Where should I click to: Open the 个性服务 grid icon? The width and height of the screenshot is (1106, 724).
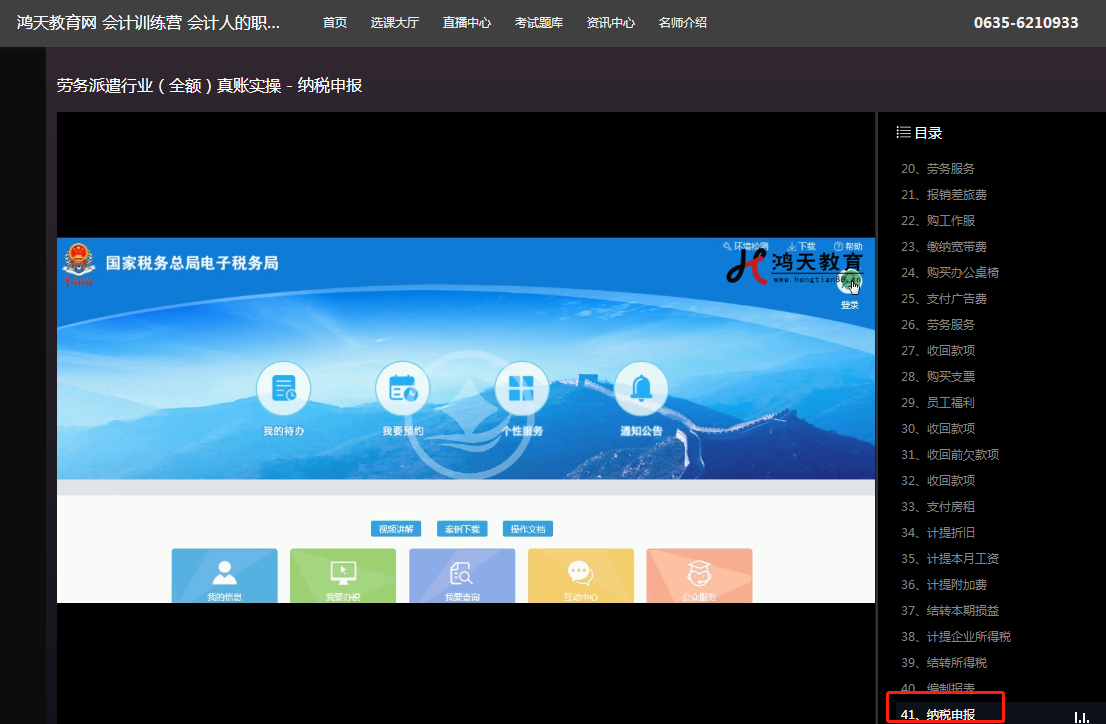coord(522,388)
